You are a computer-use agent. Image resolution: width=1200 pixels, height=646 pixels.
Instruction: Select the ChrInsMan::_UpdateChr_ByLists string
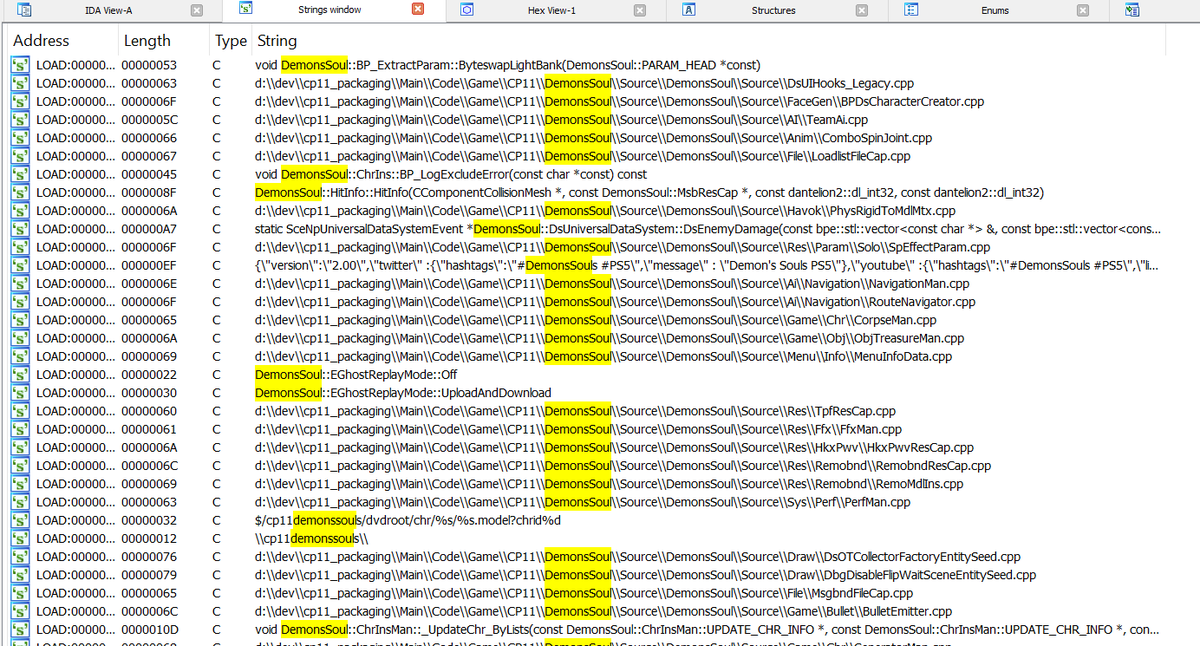(707, 629)
